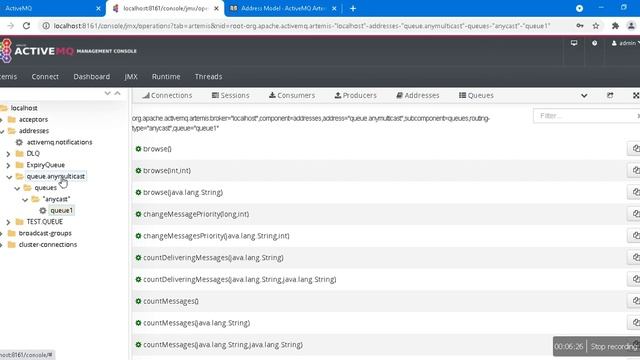Open the Threads menu
This screenshot has height=360, width=640.
click(208, 77)
